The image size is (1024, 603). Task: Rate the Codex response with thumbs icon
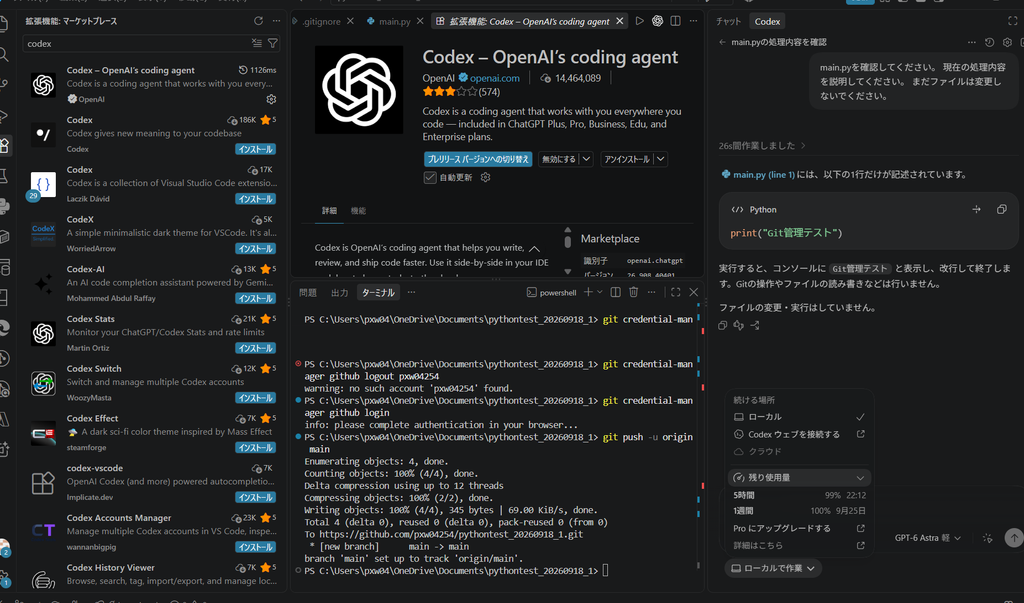[739, 325]
